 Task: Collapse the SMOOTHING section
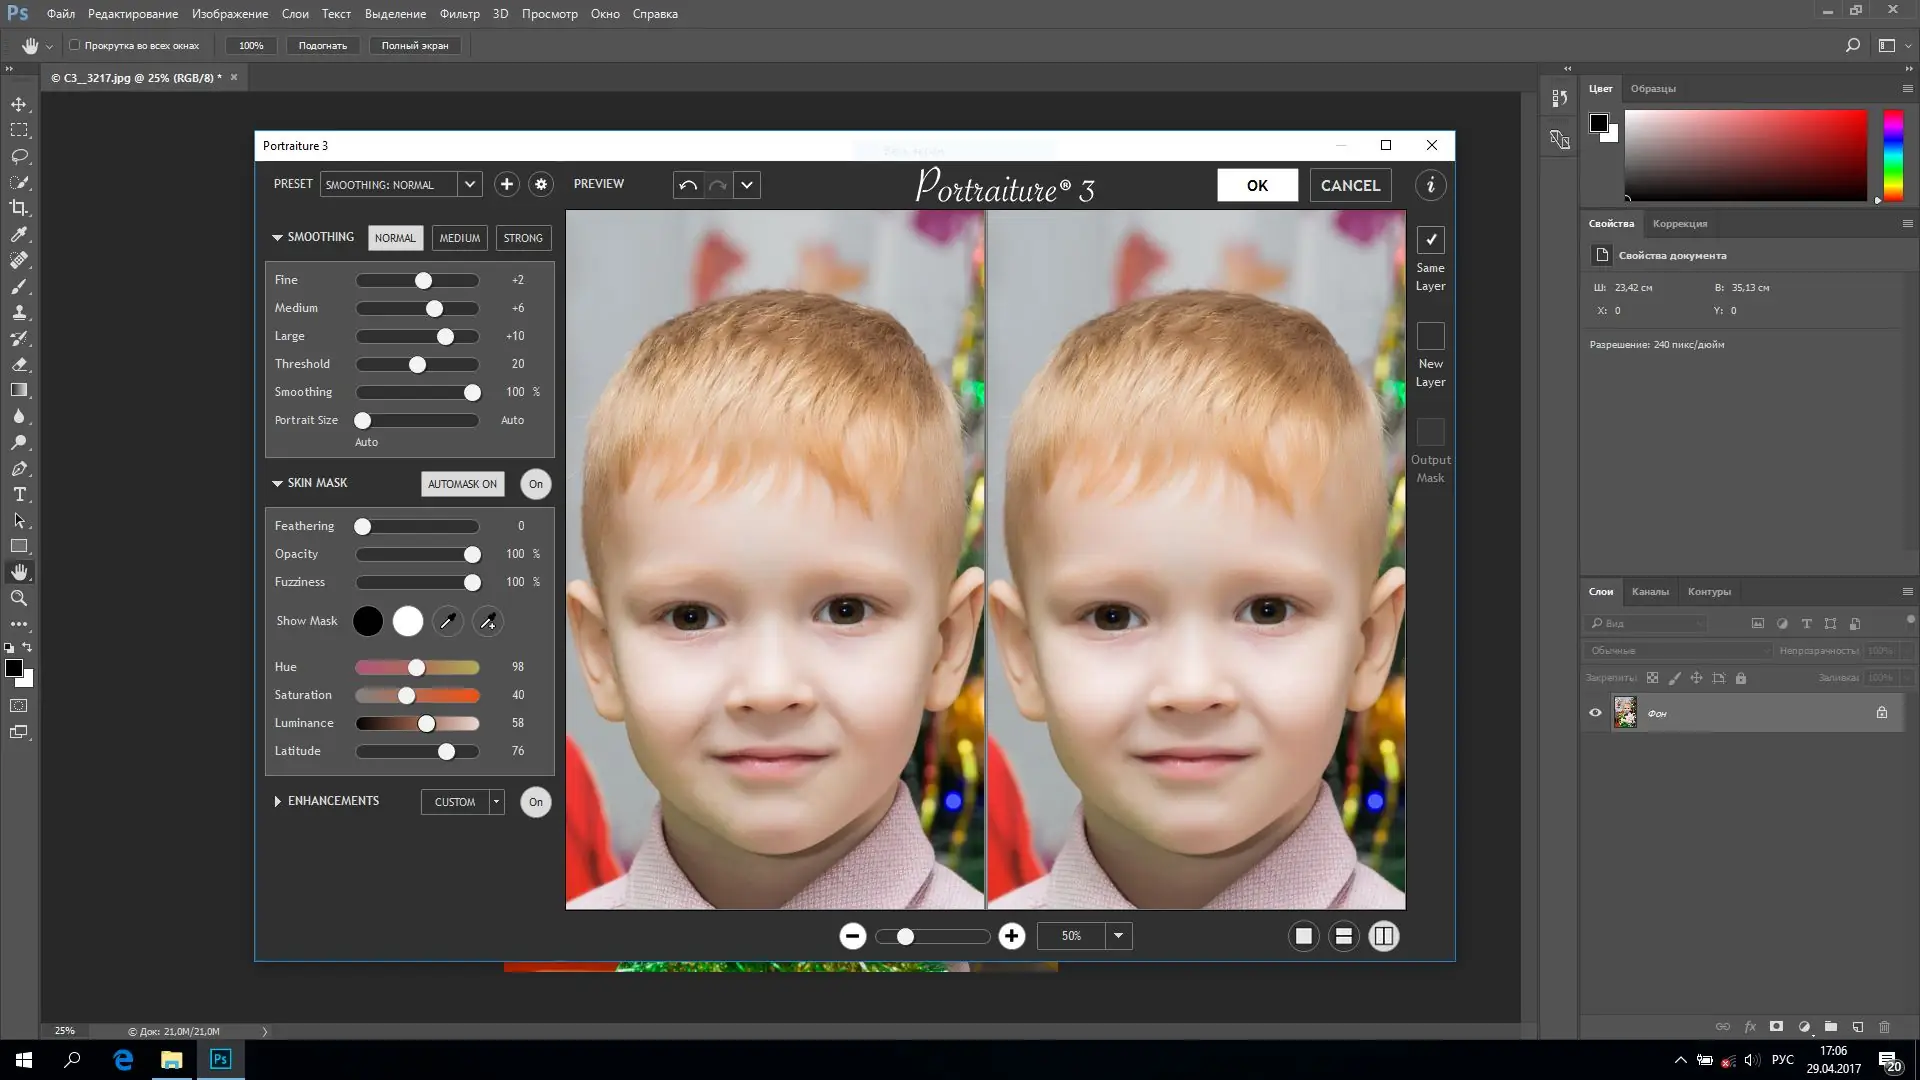click(x=277, y=237)
